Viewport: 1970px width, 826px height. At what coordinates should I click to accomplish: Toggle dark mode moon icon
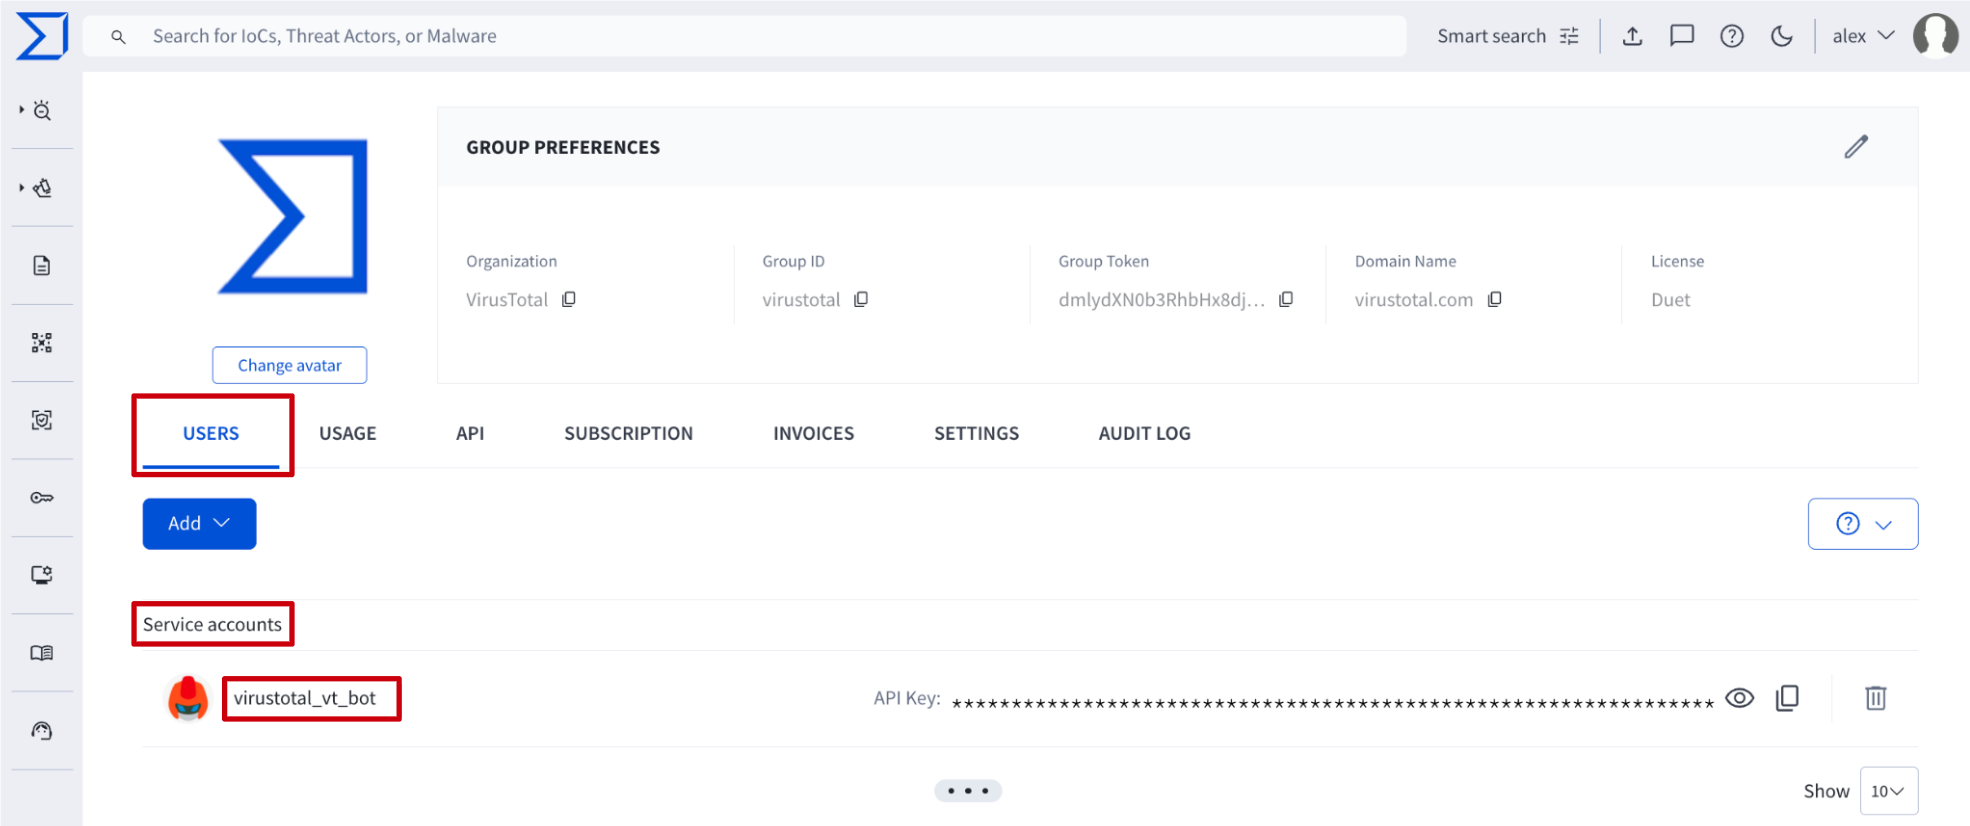[1782, 36]
